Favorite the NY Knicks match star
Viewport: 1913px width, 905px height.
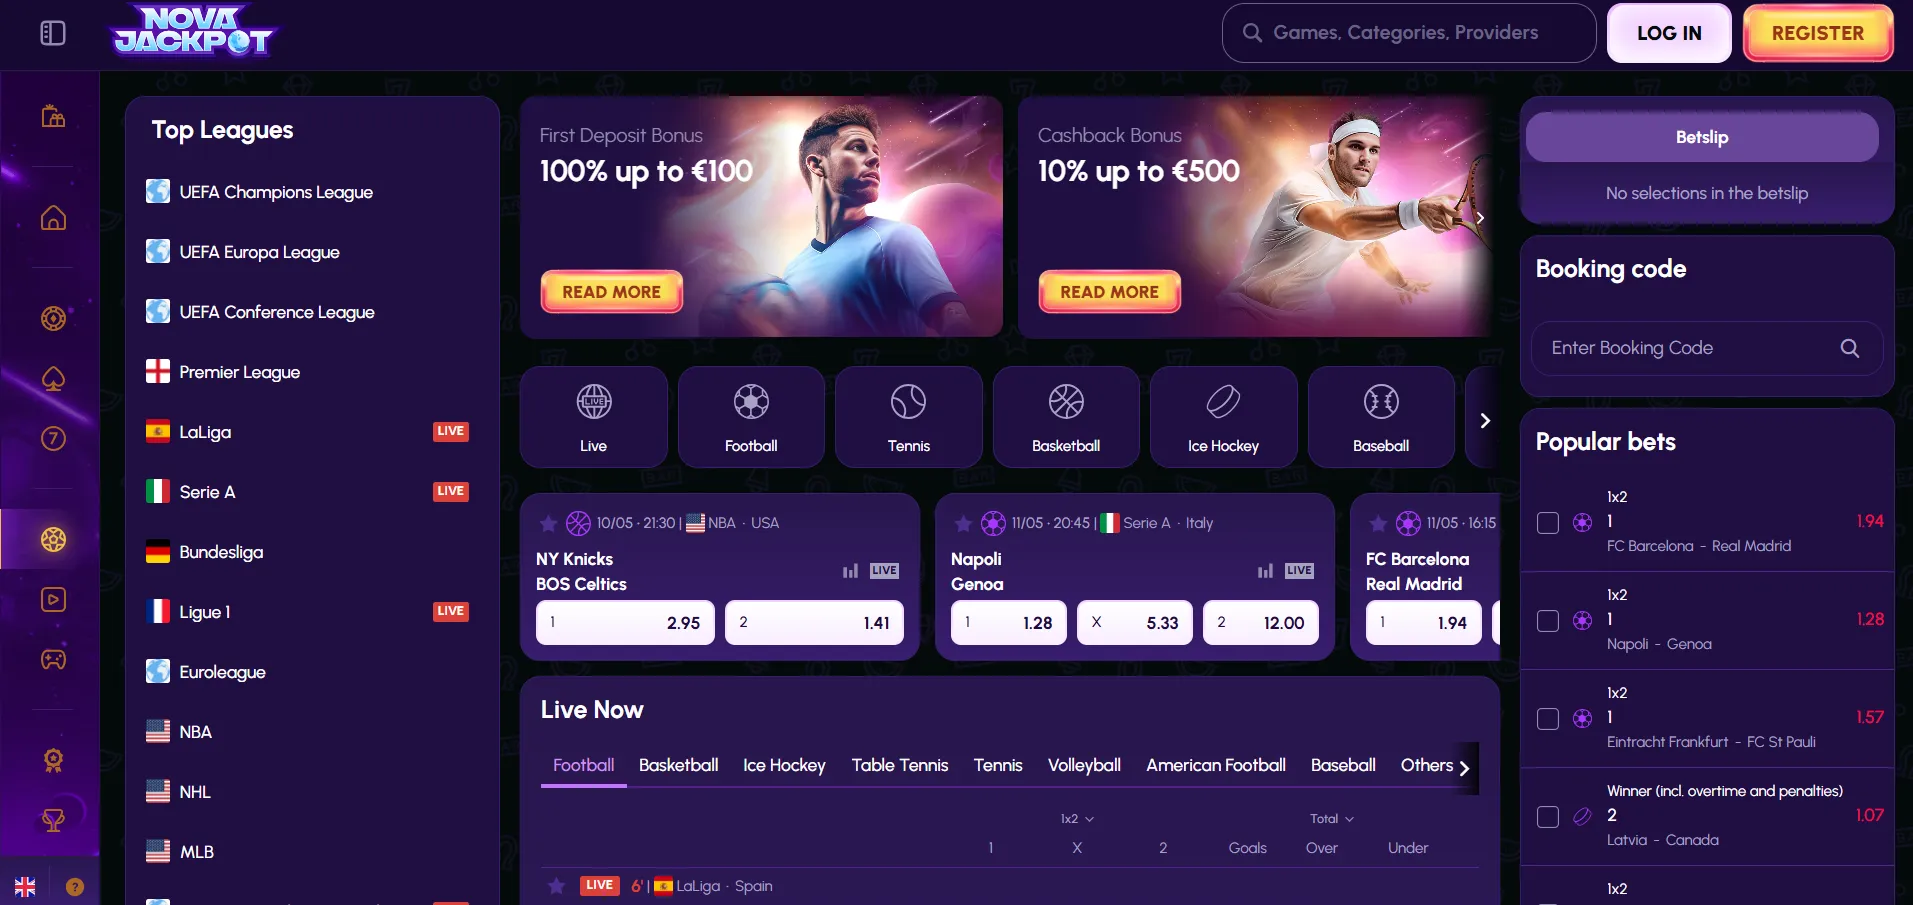coord(548,523)
